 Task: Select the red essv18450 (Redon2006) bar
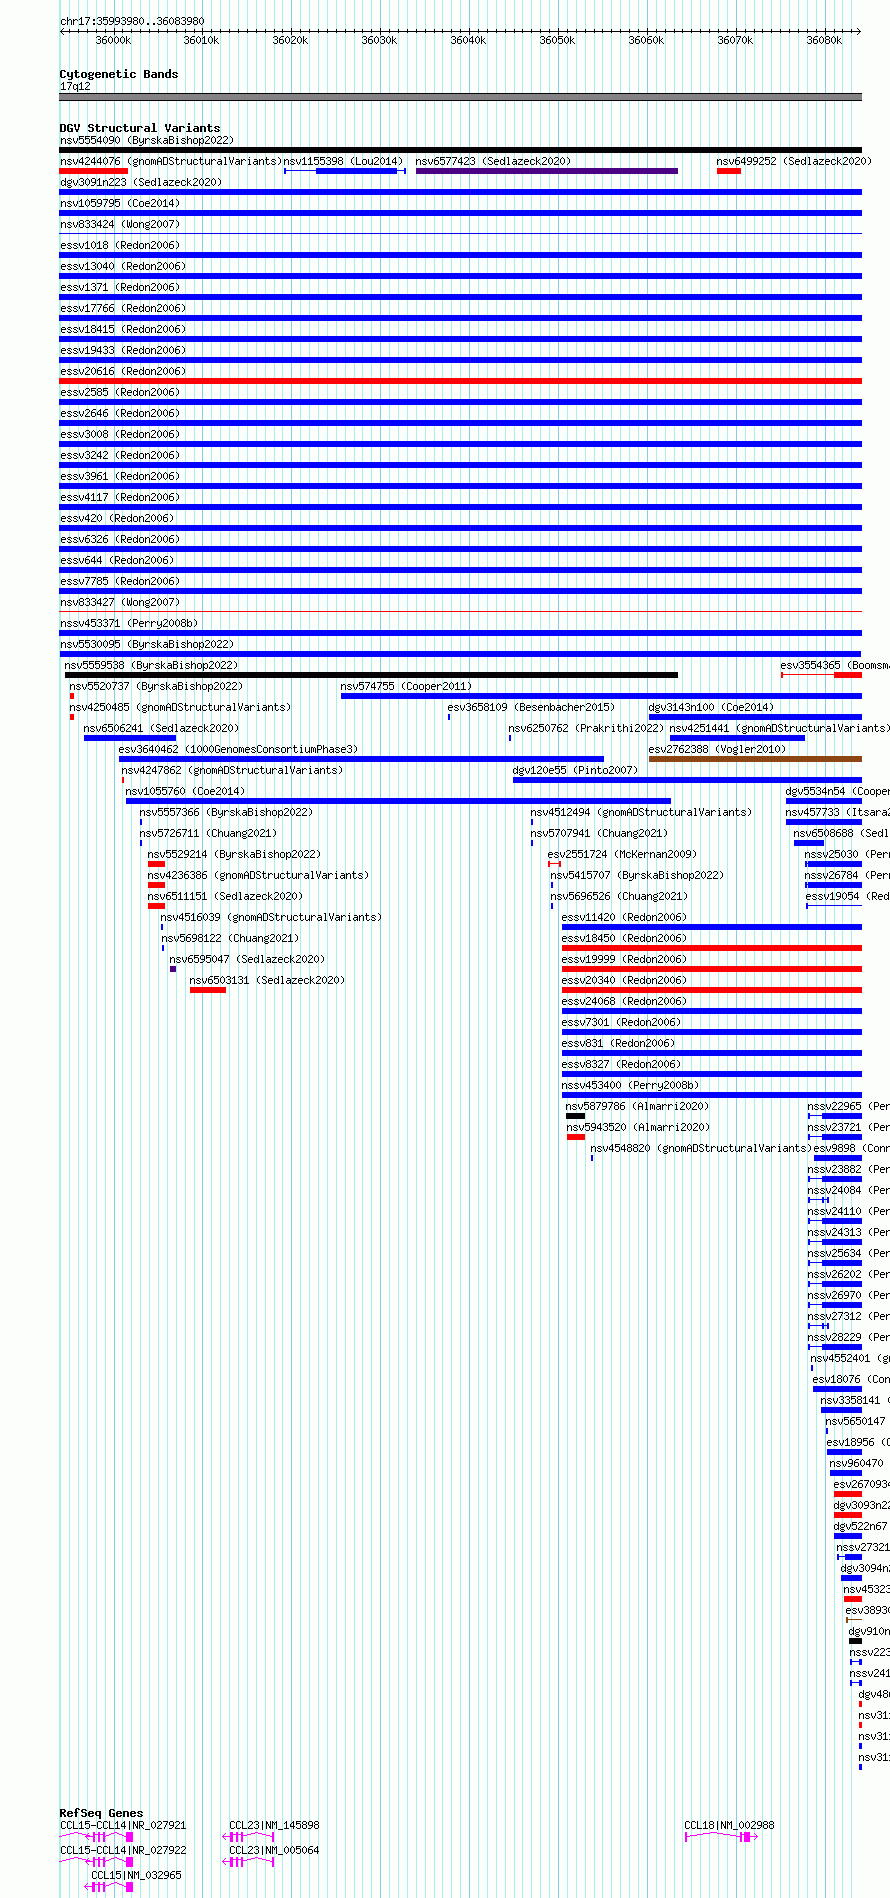712,948
